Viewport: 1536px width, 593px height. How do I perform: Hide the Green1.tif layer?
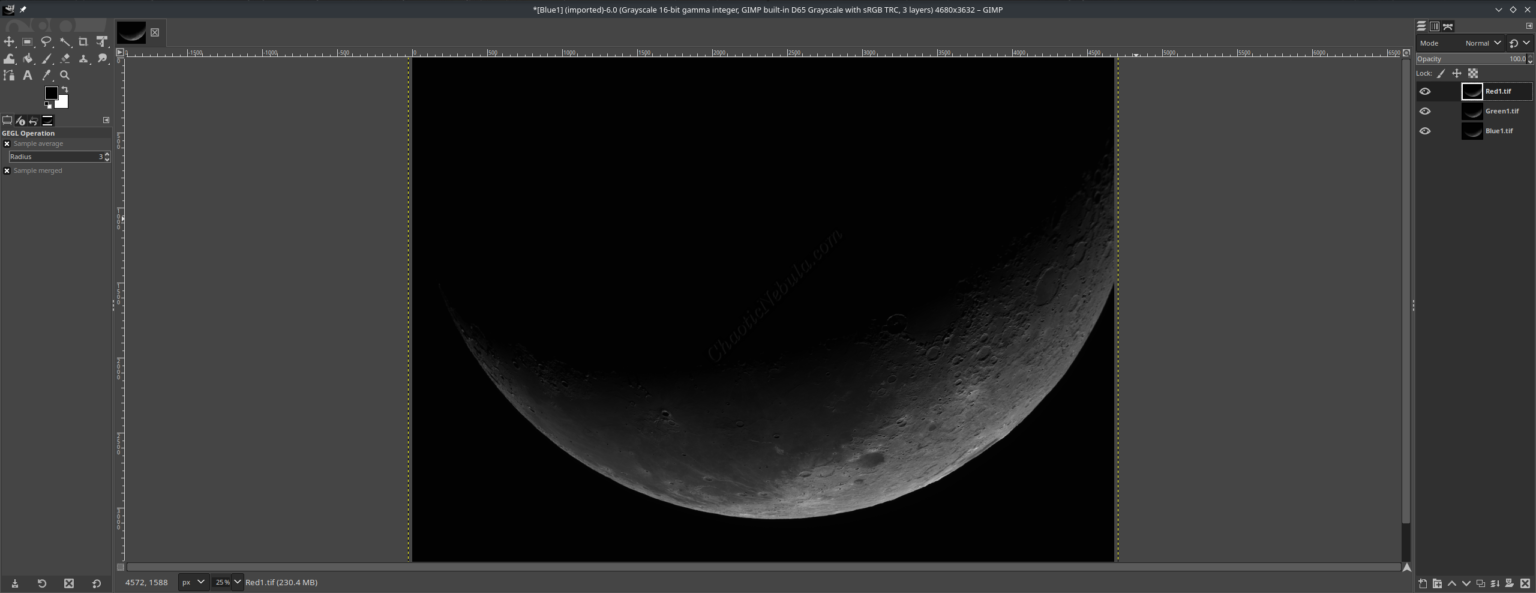pos(1425,110)
